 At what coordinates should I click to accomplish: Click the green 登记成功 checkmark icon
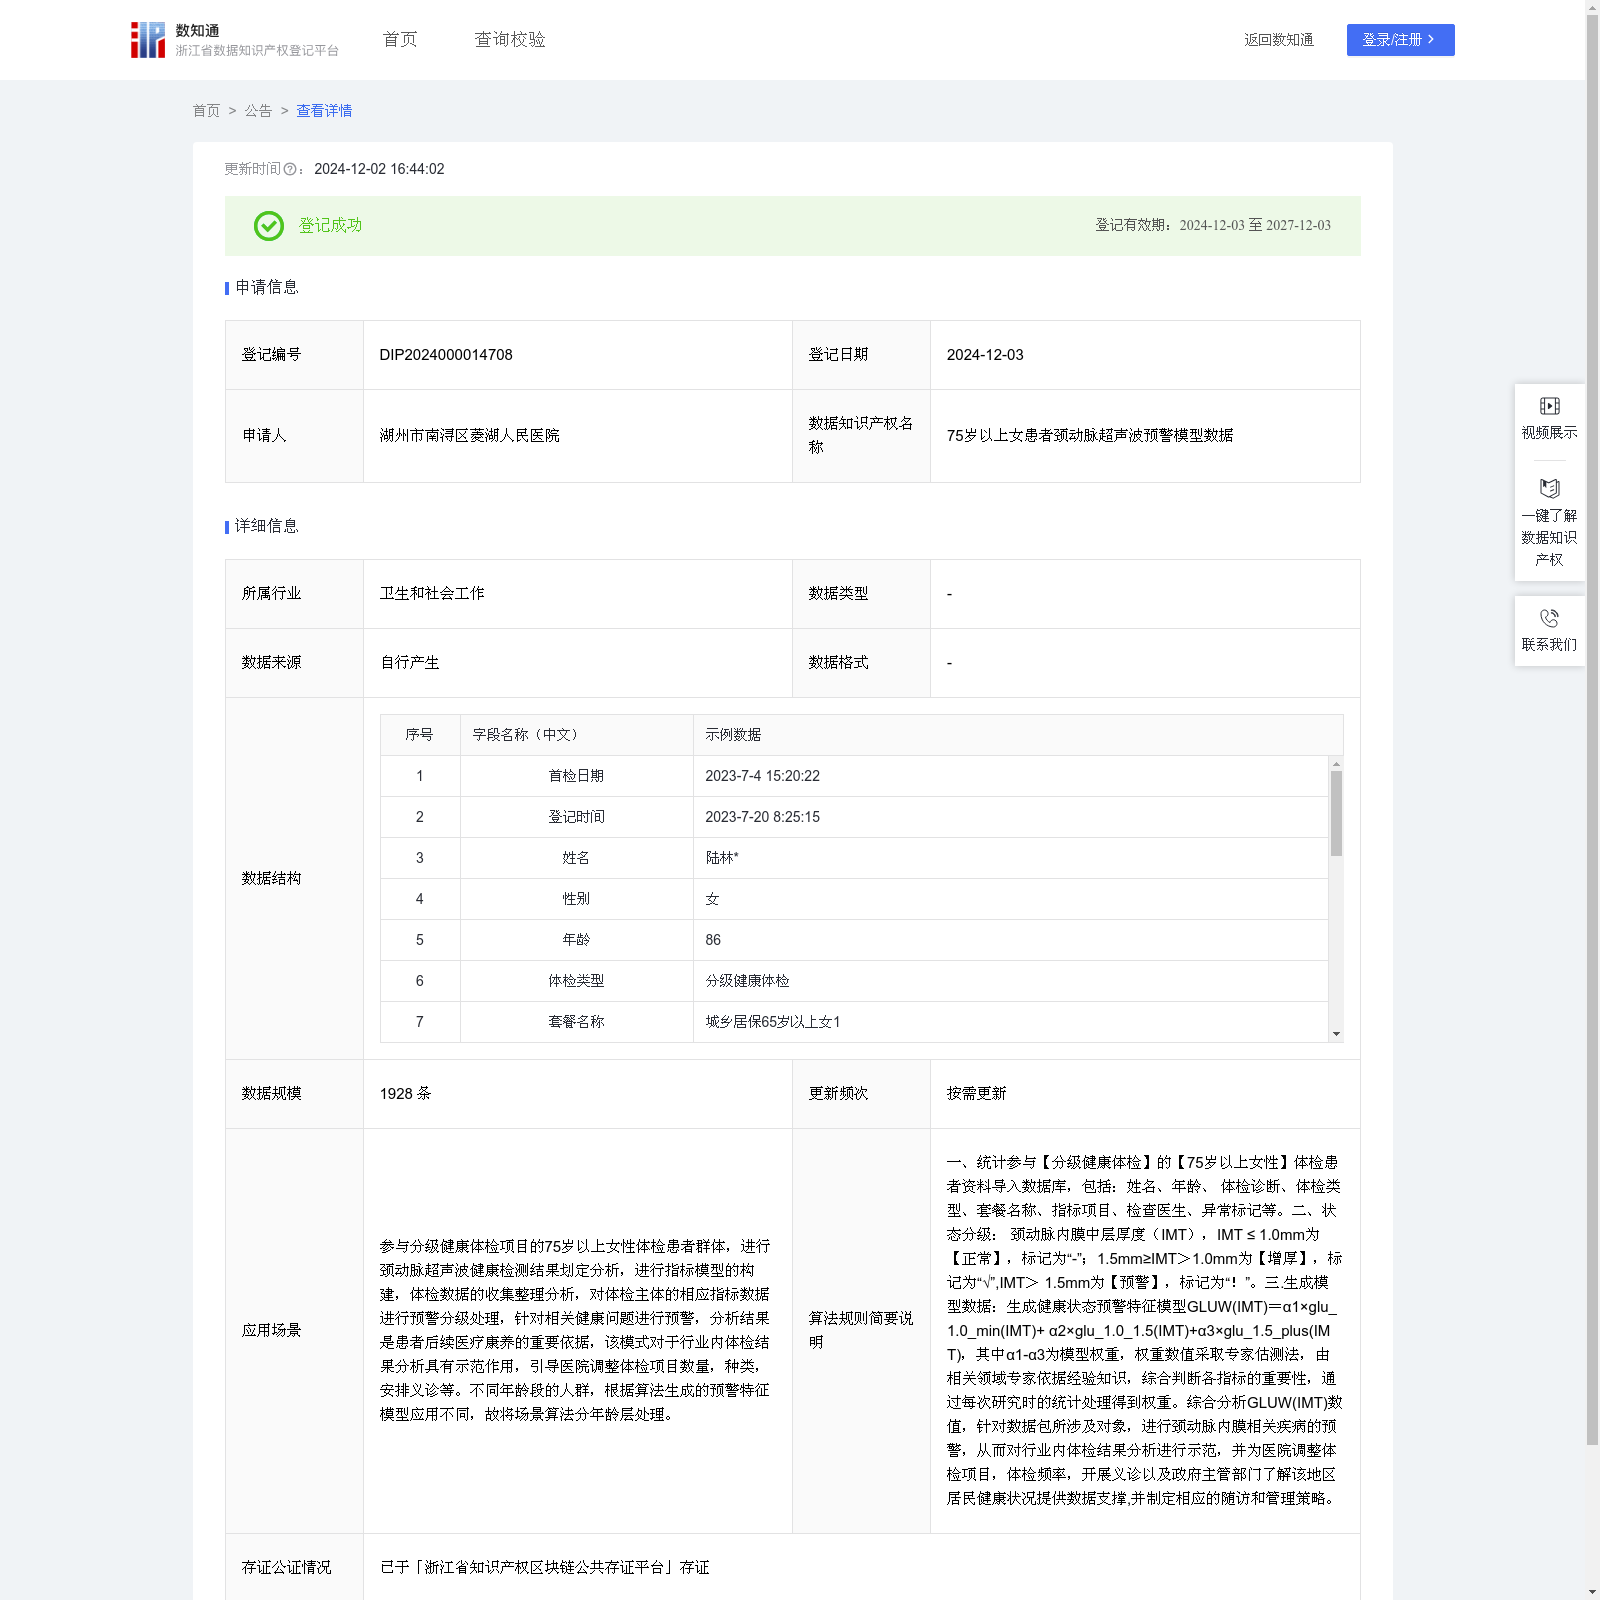click(x=268, y=226)
